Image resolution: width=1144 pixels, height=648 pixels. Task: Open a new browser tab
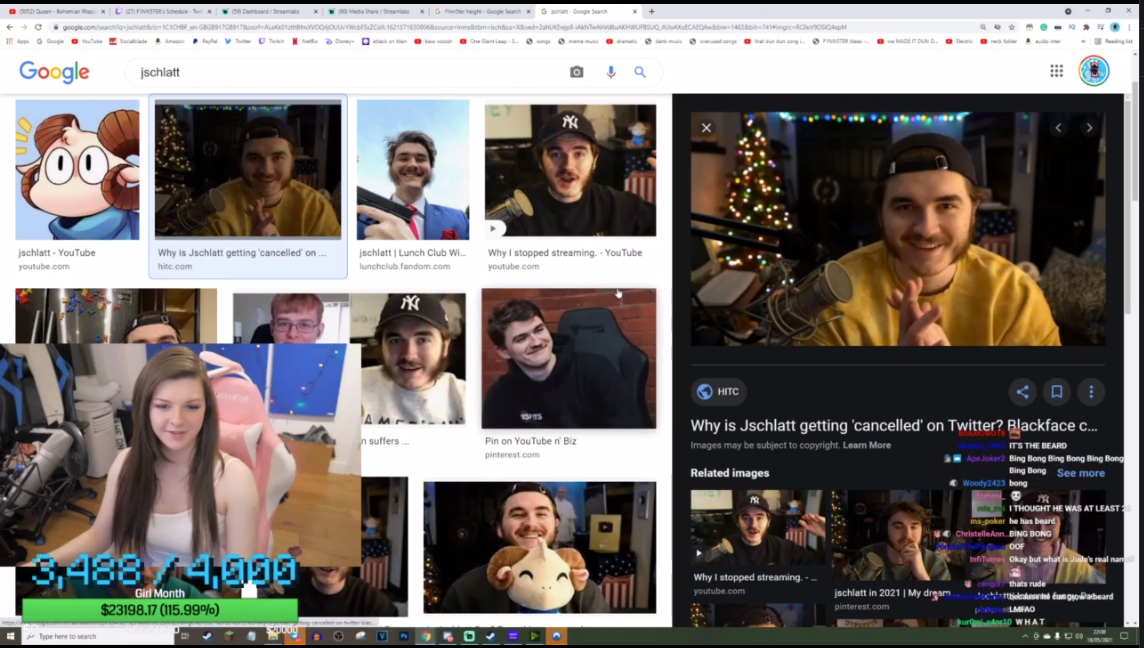coord(652,12)
